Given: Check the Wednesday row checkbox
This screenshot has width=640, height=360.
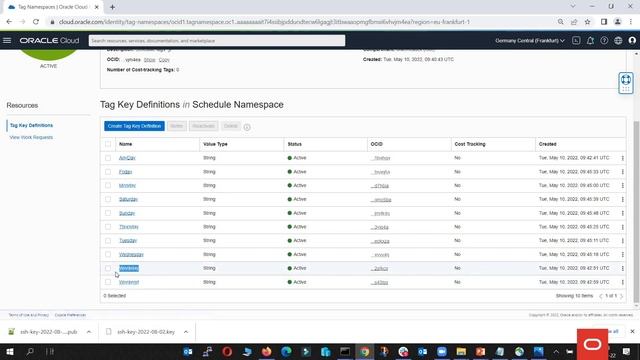Looking at the screenshot, I should (108, 254).
